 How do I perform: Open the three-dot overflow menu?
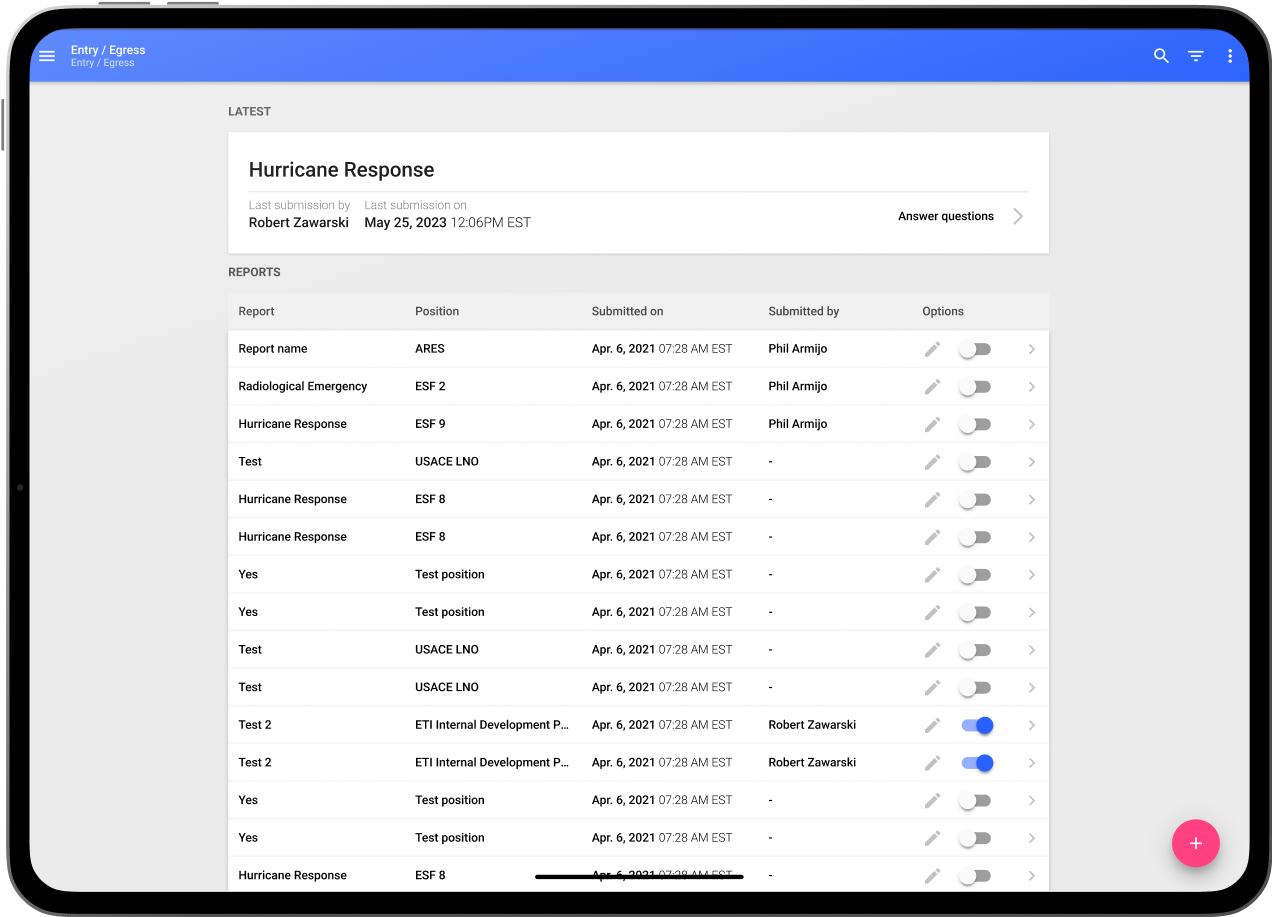point(1230,56)
